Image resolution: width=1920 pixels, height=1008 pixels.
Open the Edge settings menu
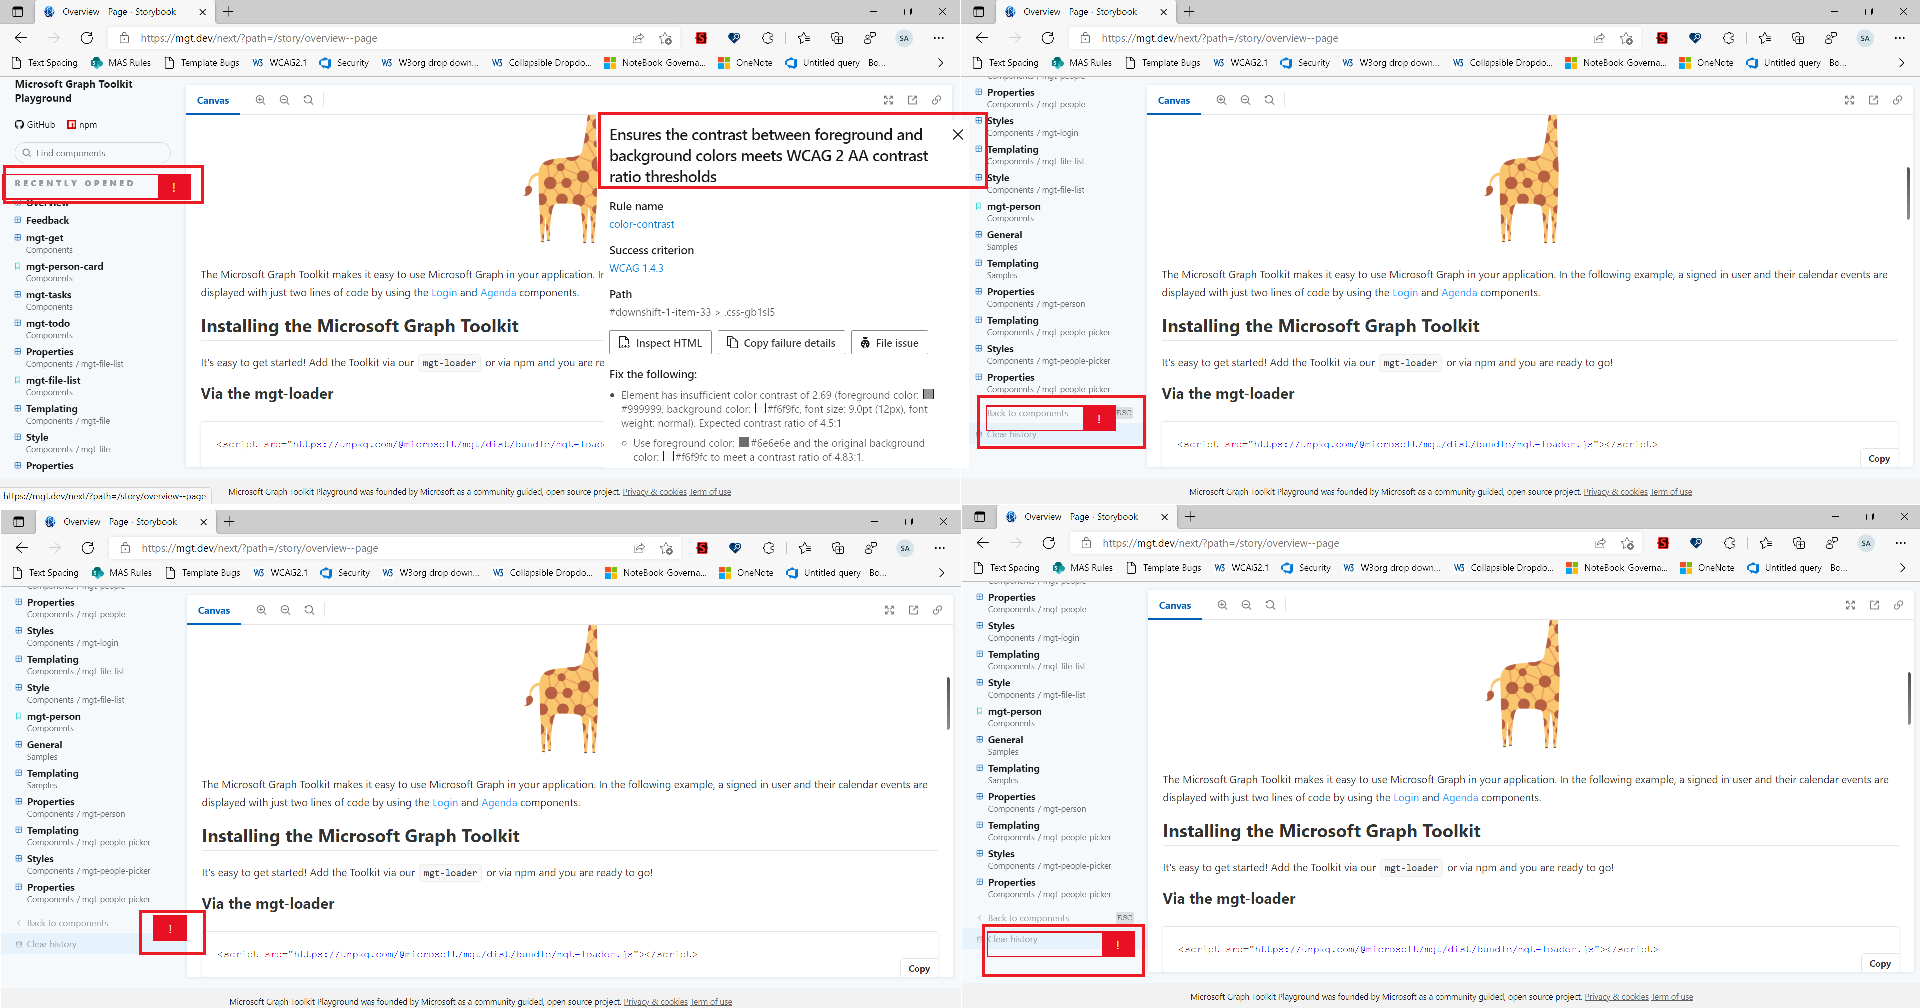pos(938,37)
